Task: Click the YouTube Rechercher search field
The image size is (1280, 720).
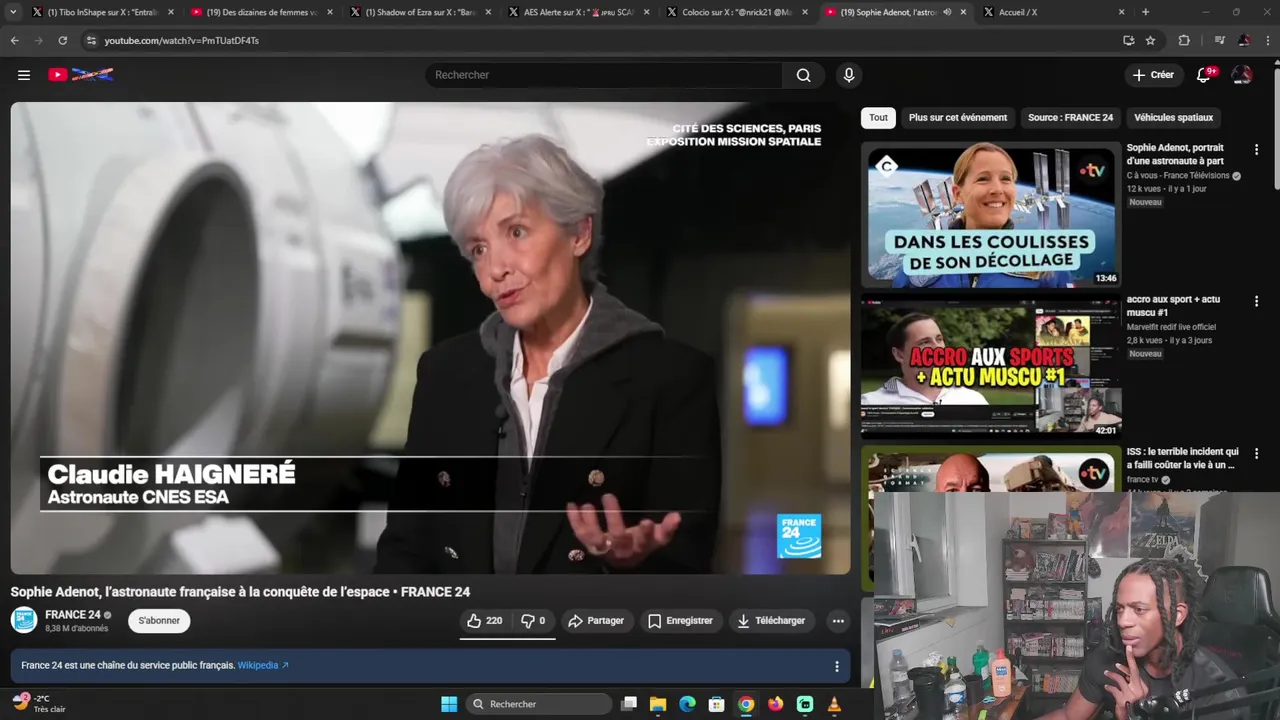Action: click(605, 75)
